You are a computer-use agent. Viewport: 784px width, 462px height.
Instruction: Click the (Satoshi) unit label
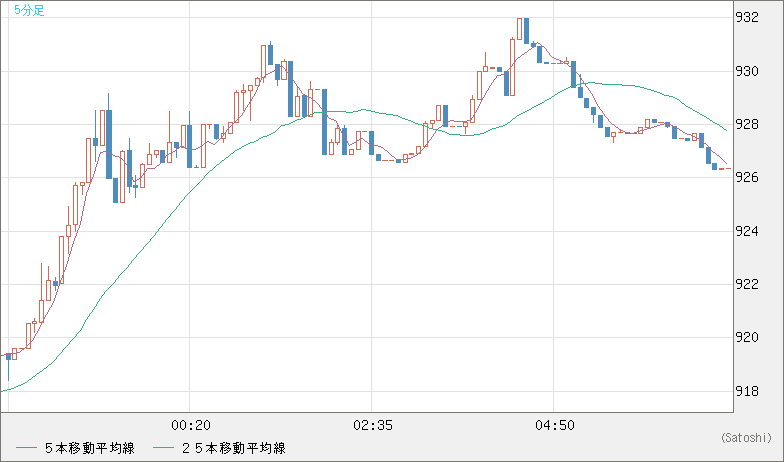pos(746,438)
